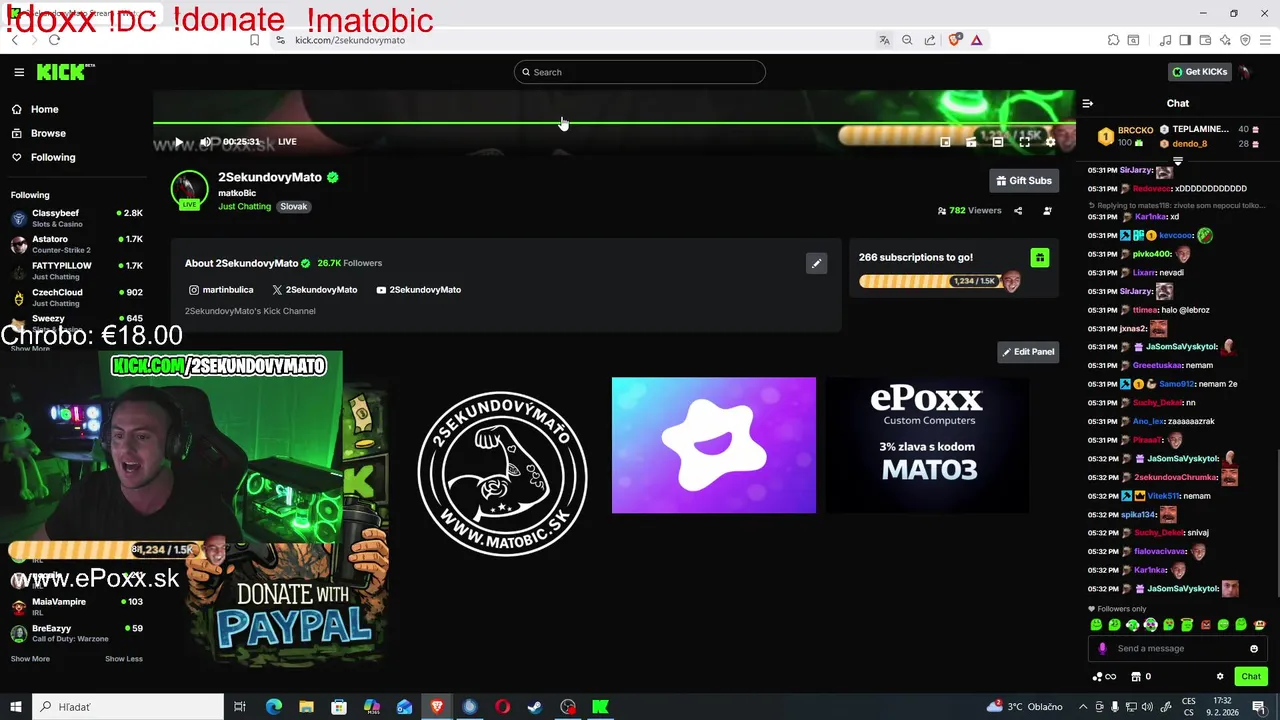Open BreEazyy channel in sidebar
Viewport: 1280px width, 720px height.
[77, 633]
